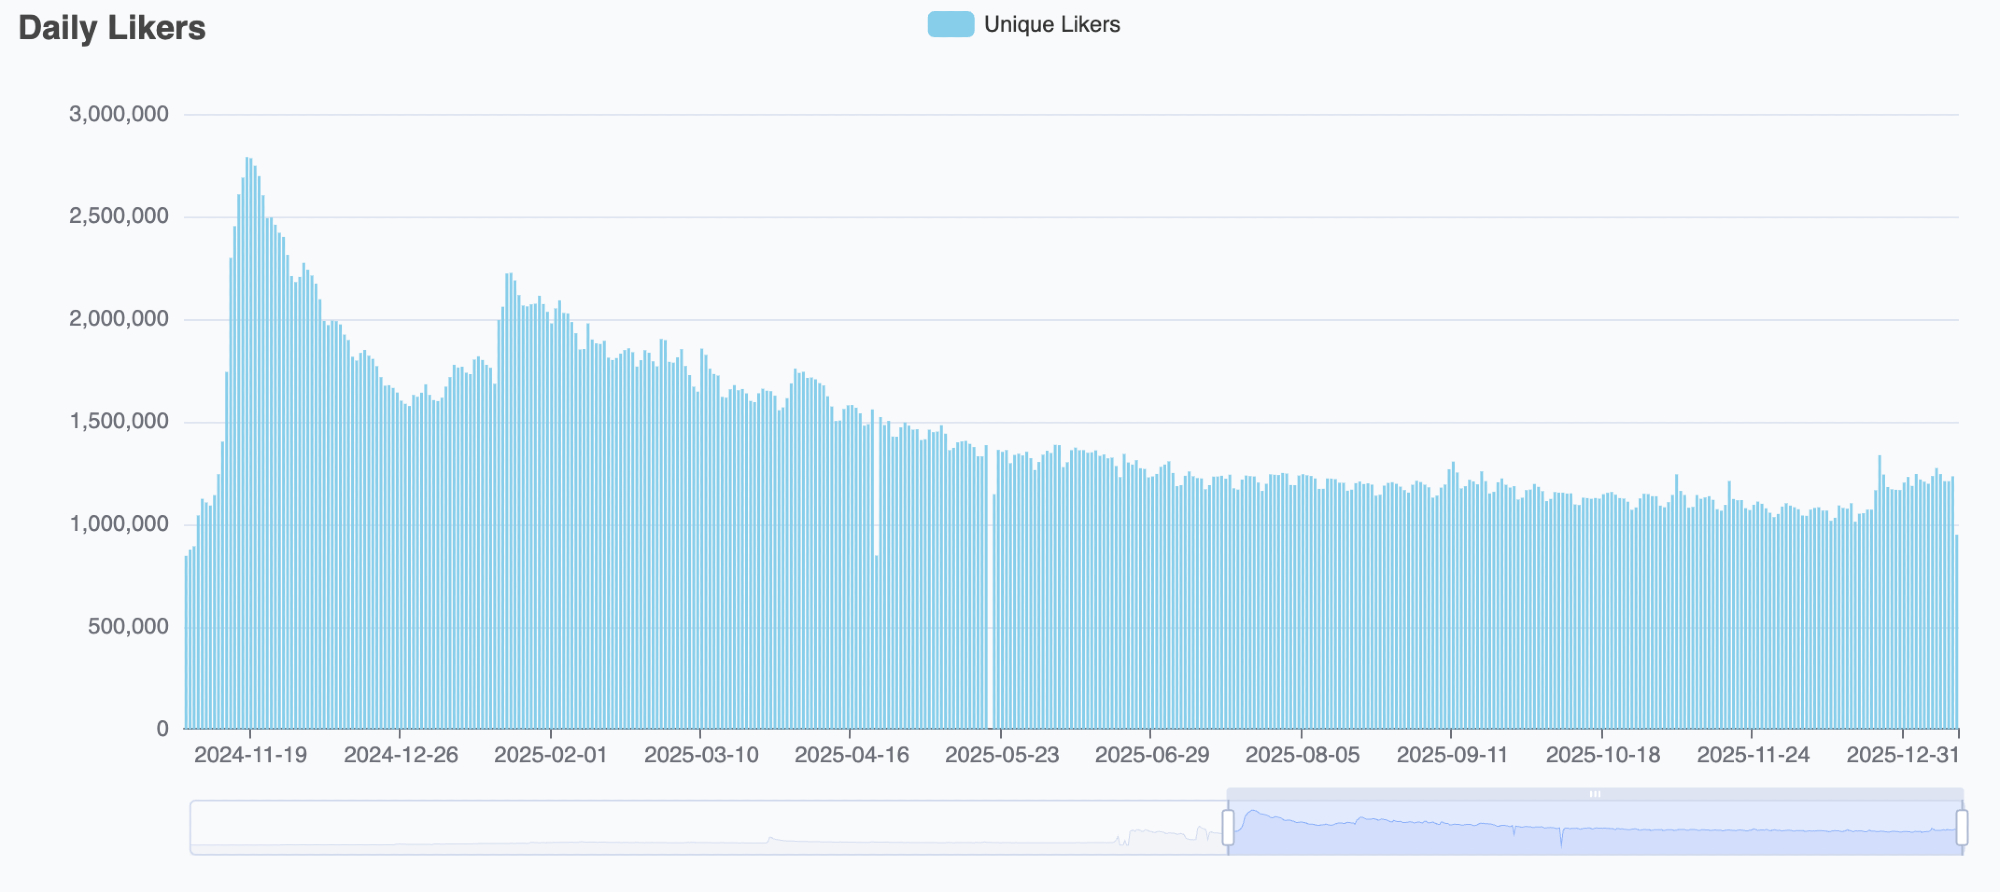This screenshot has height=892, width=2000.
Task: Click the Daily Likers chart title
Action: point(112,28)
